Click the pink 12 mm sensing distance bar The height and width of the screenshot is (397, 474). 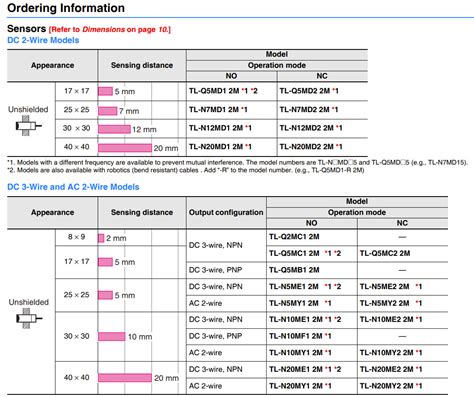click(x=114, y=129)
